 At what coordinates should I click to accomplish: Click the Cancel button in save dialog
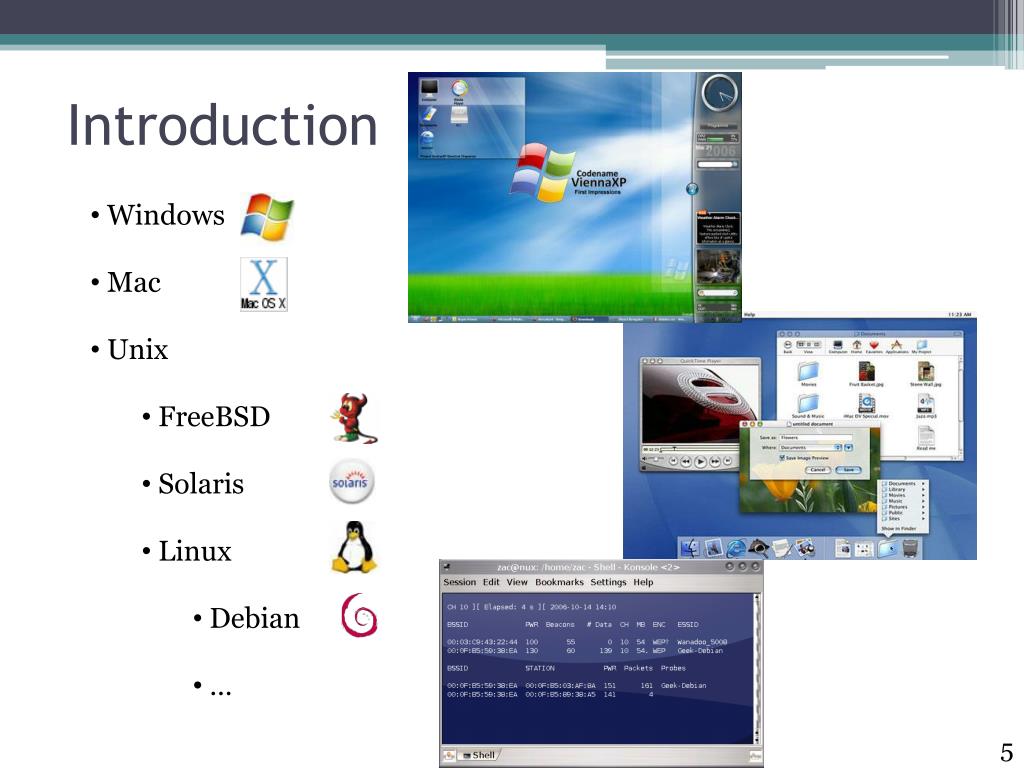[818, 470]
